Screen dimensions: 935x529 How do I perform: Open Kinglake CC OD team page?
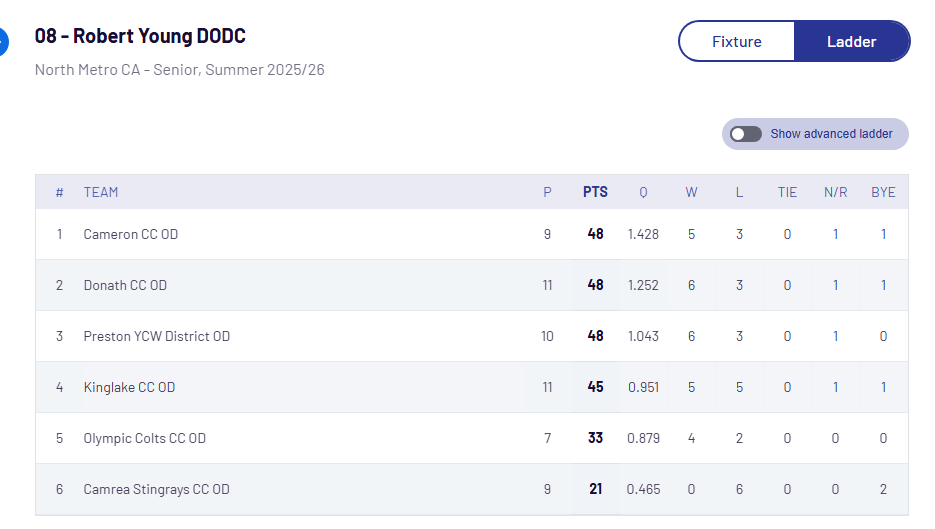[129, 387]
